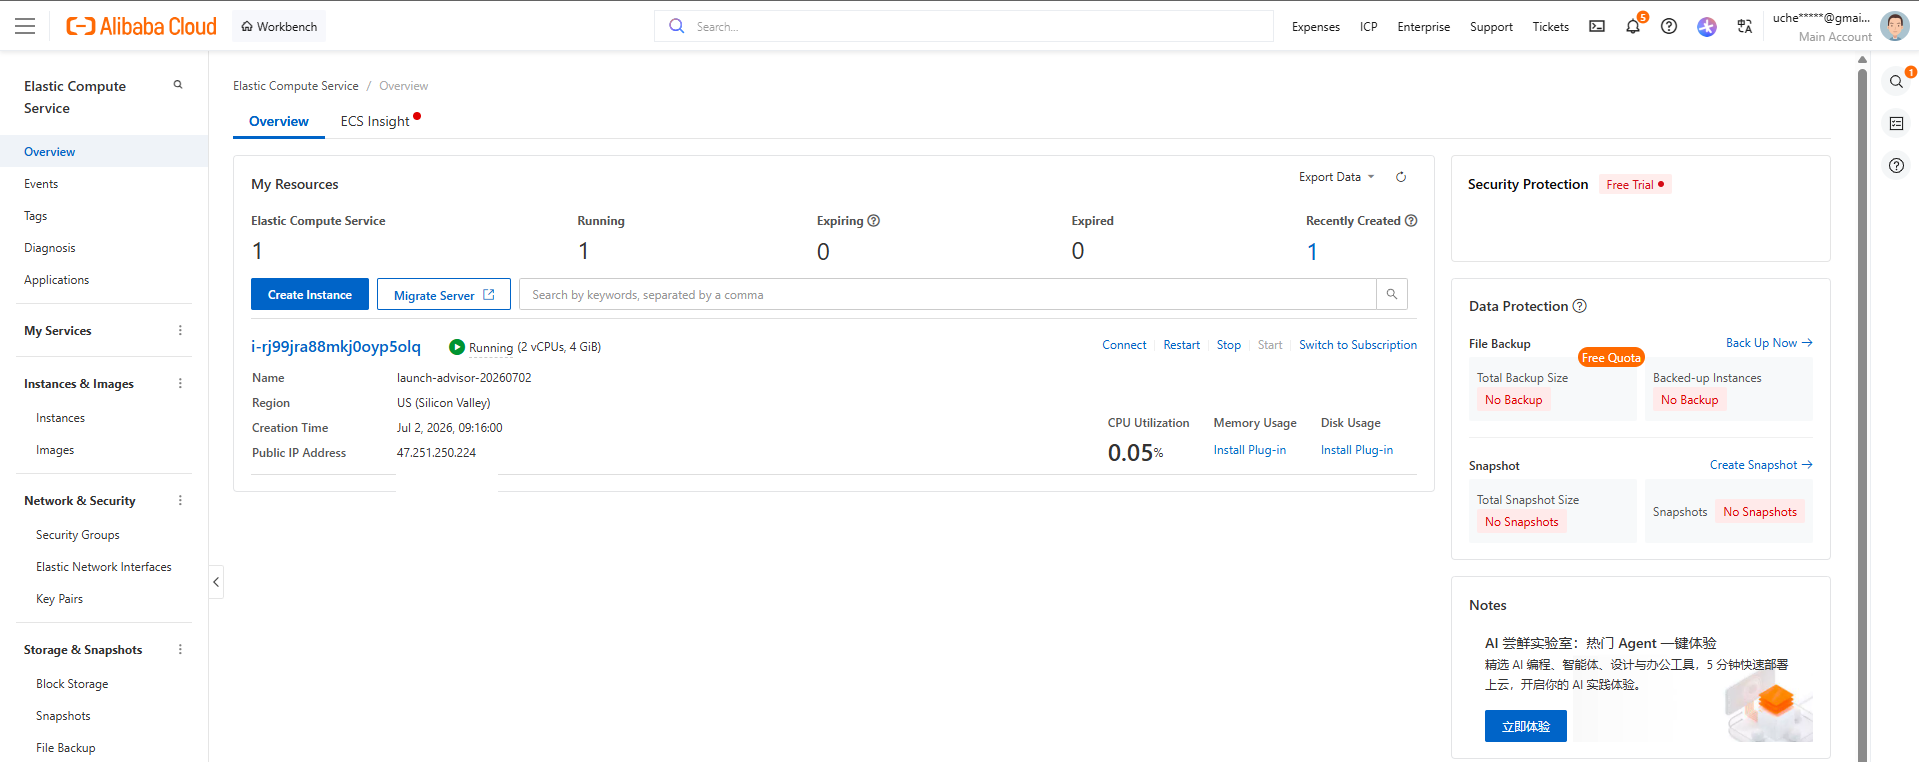Open the right-rail help icon

coord(1896,166)
